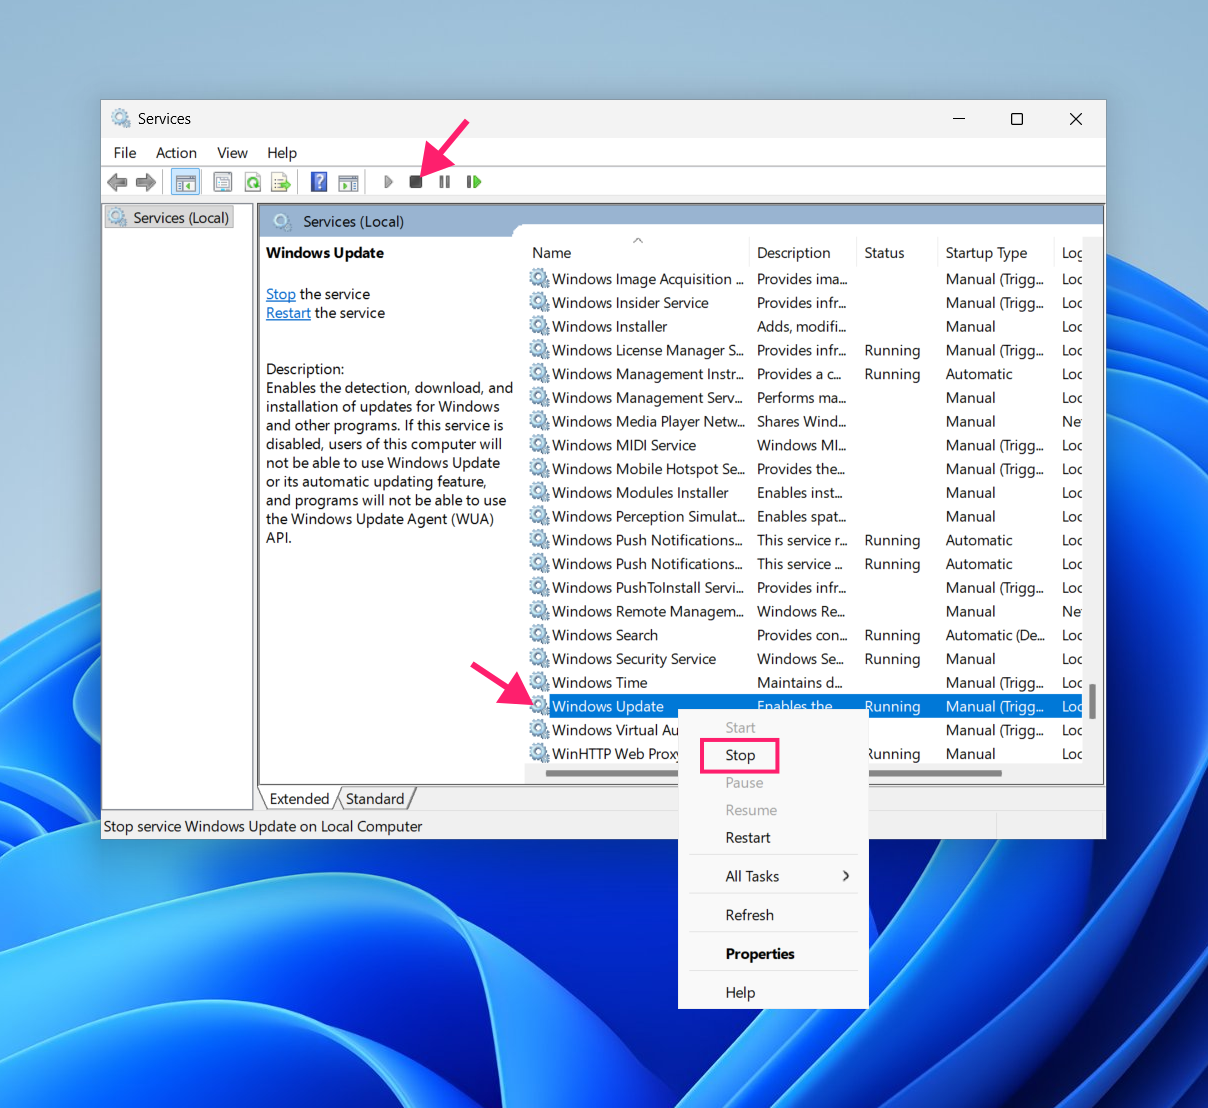Choose Stop in the context menu
The width and height of the screenshot is (1208, 1108).
[740, 755]
